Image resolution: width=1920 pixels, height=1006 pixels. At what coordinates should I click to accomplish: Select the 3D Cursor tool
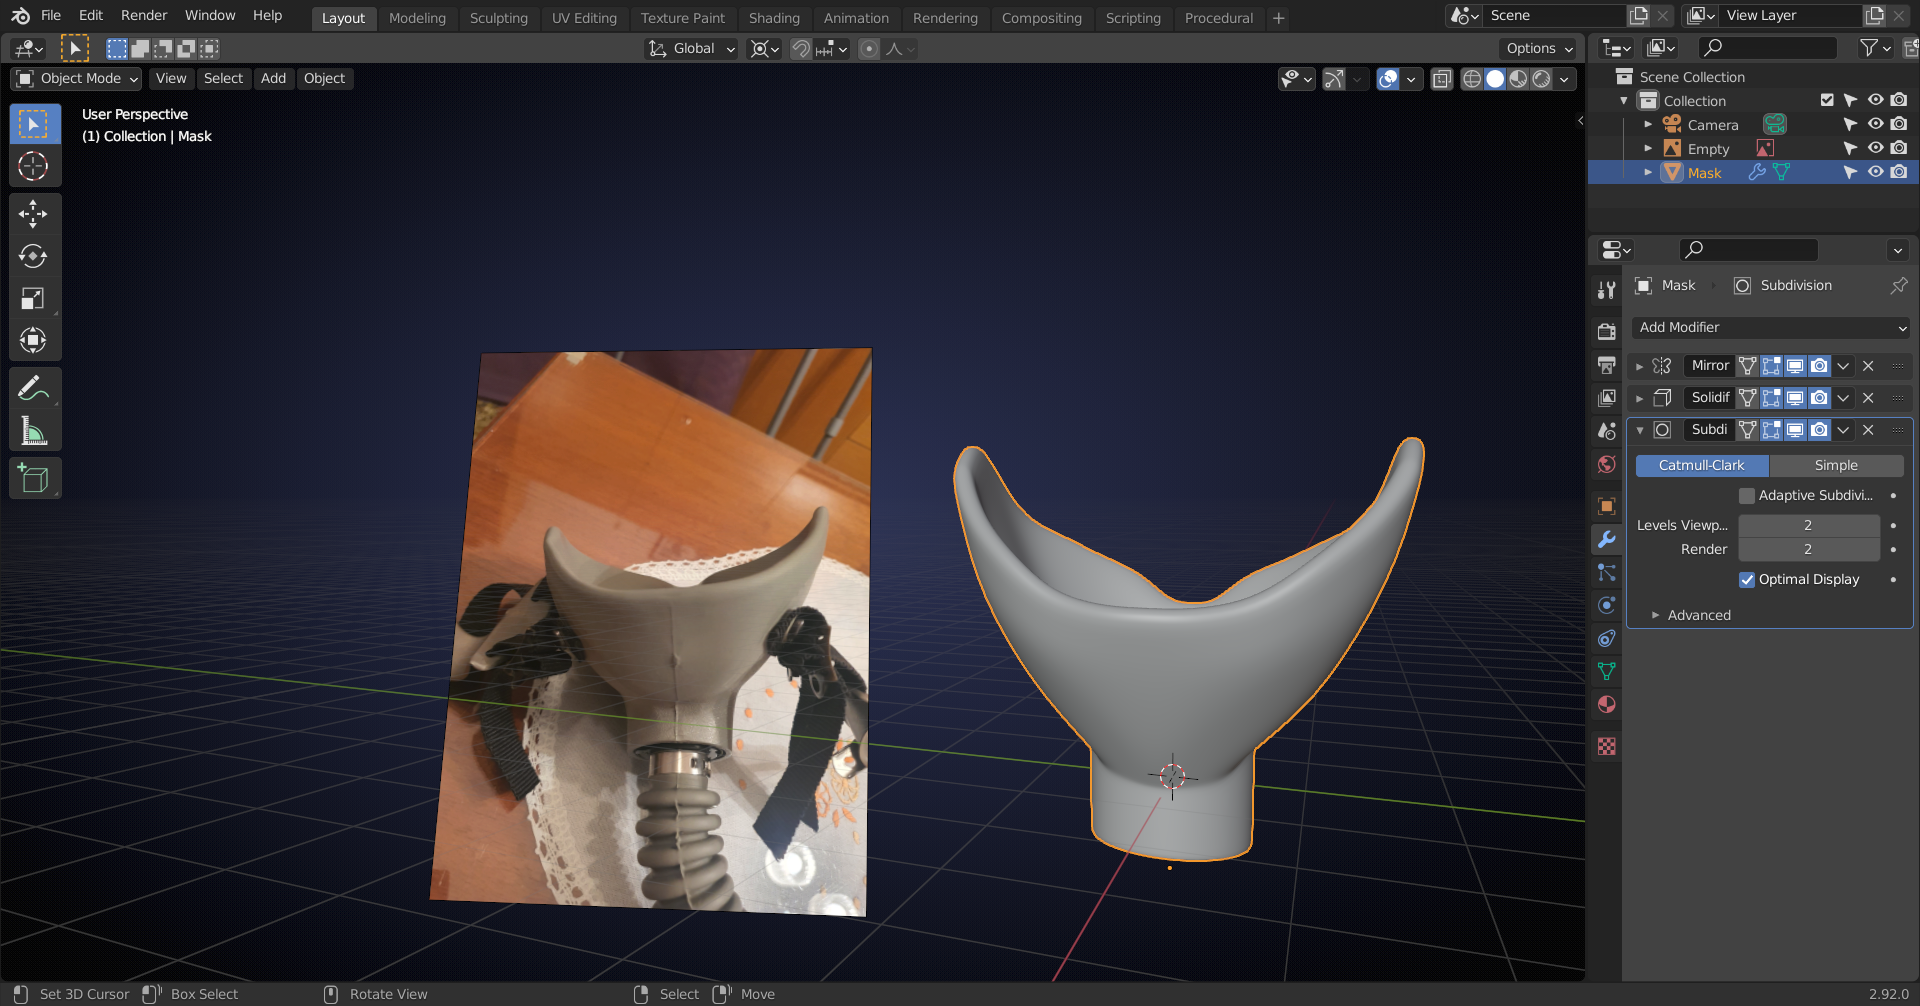click(x=33, y=166)
